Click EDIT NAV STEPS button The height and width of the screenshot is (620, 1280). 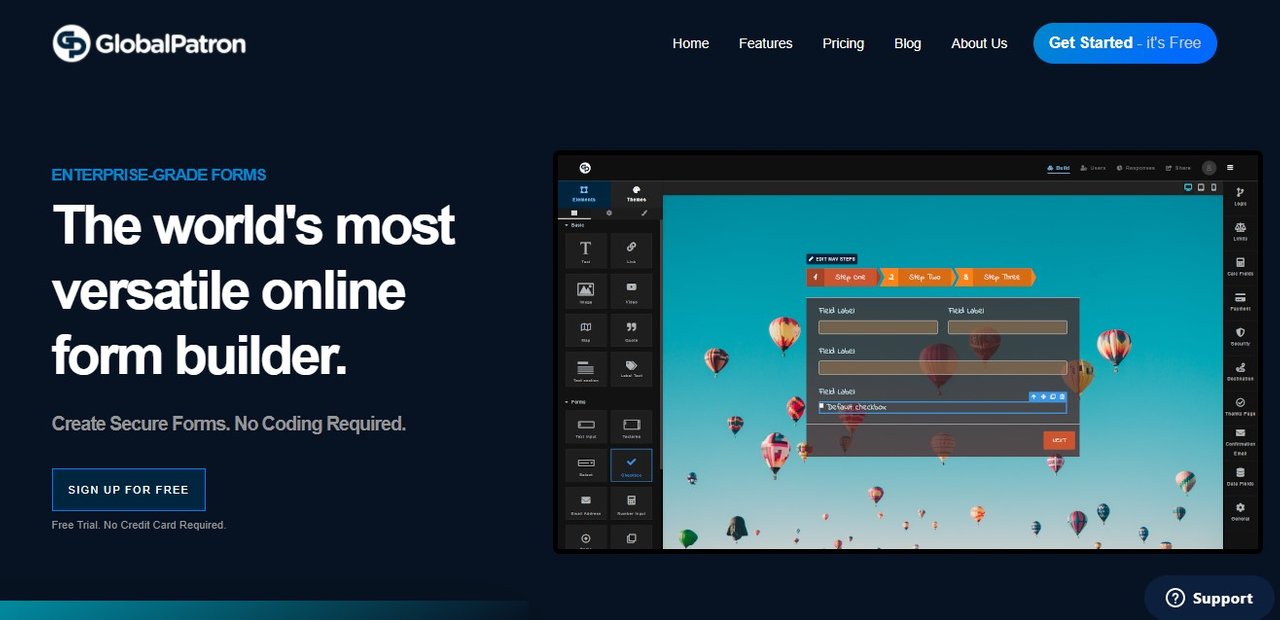point(831,259)
